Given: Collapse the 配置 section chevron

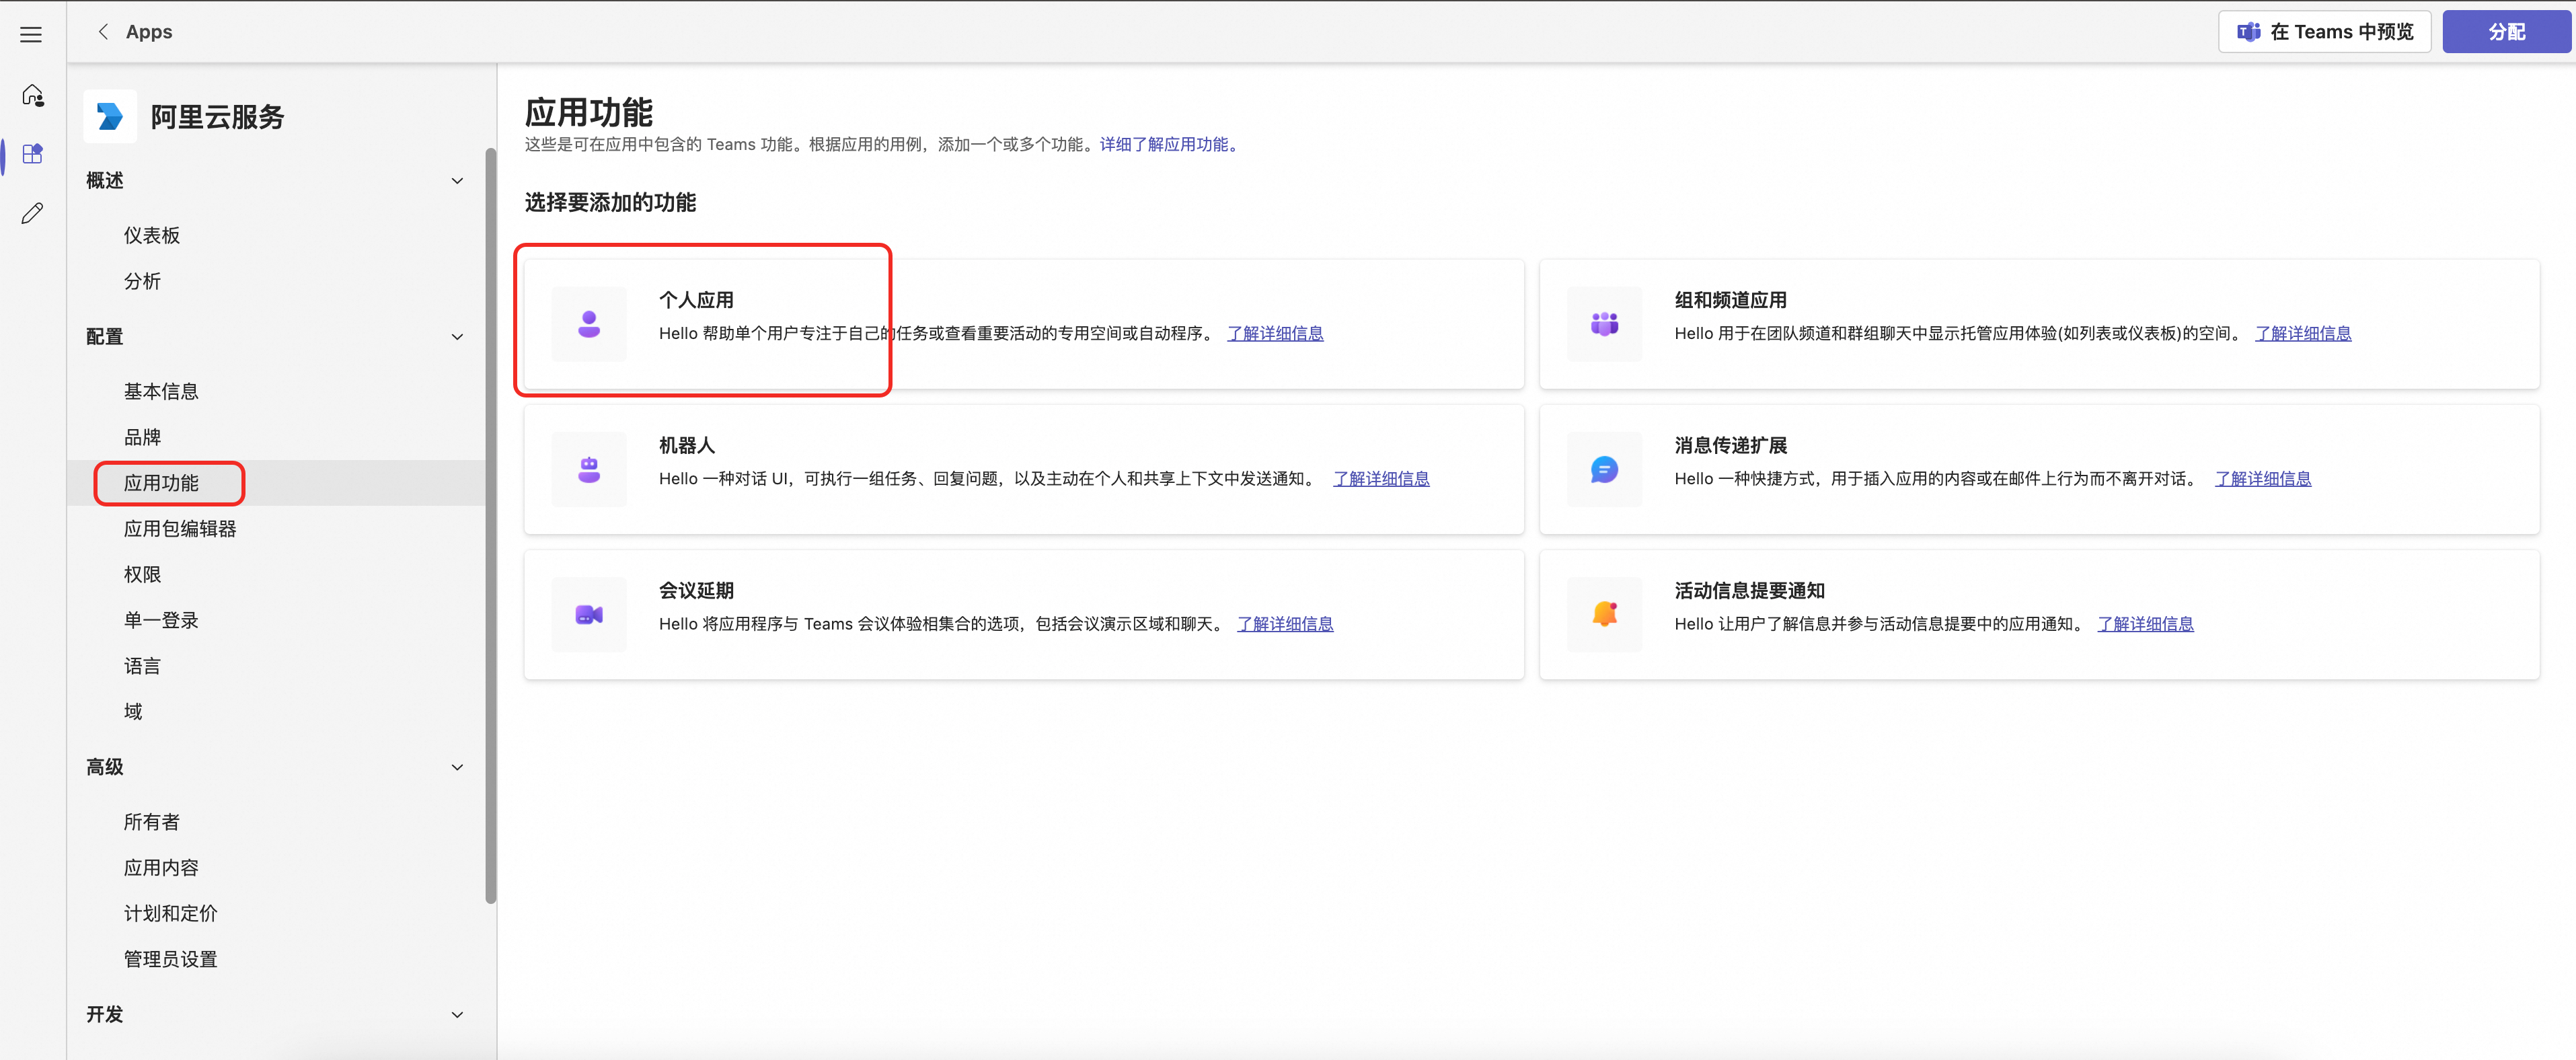Looking at the screenshot, I should tap(457, 337).
